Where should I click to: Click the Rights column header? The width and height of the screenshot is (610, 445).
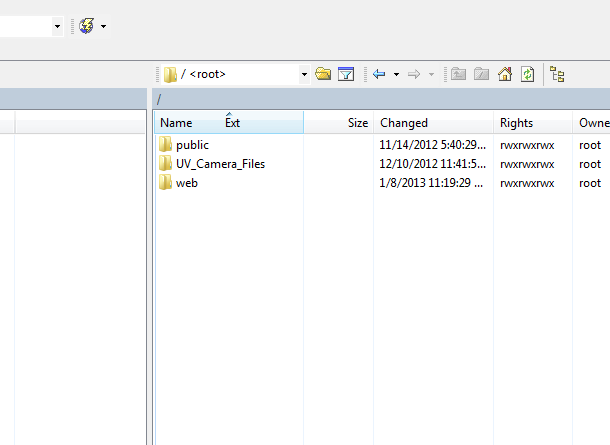pos(516,123)
